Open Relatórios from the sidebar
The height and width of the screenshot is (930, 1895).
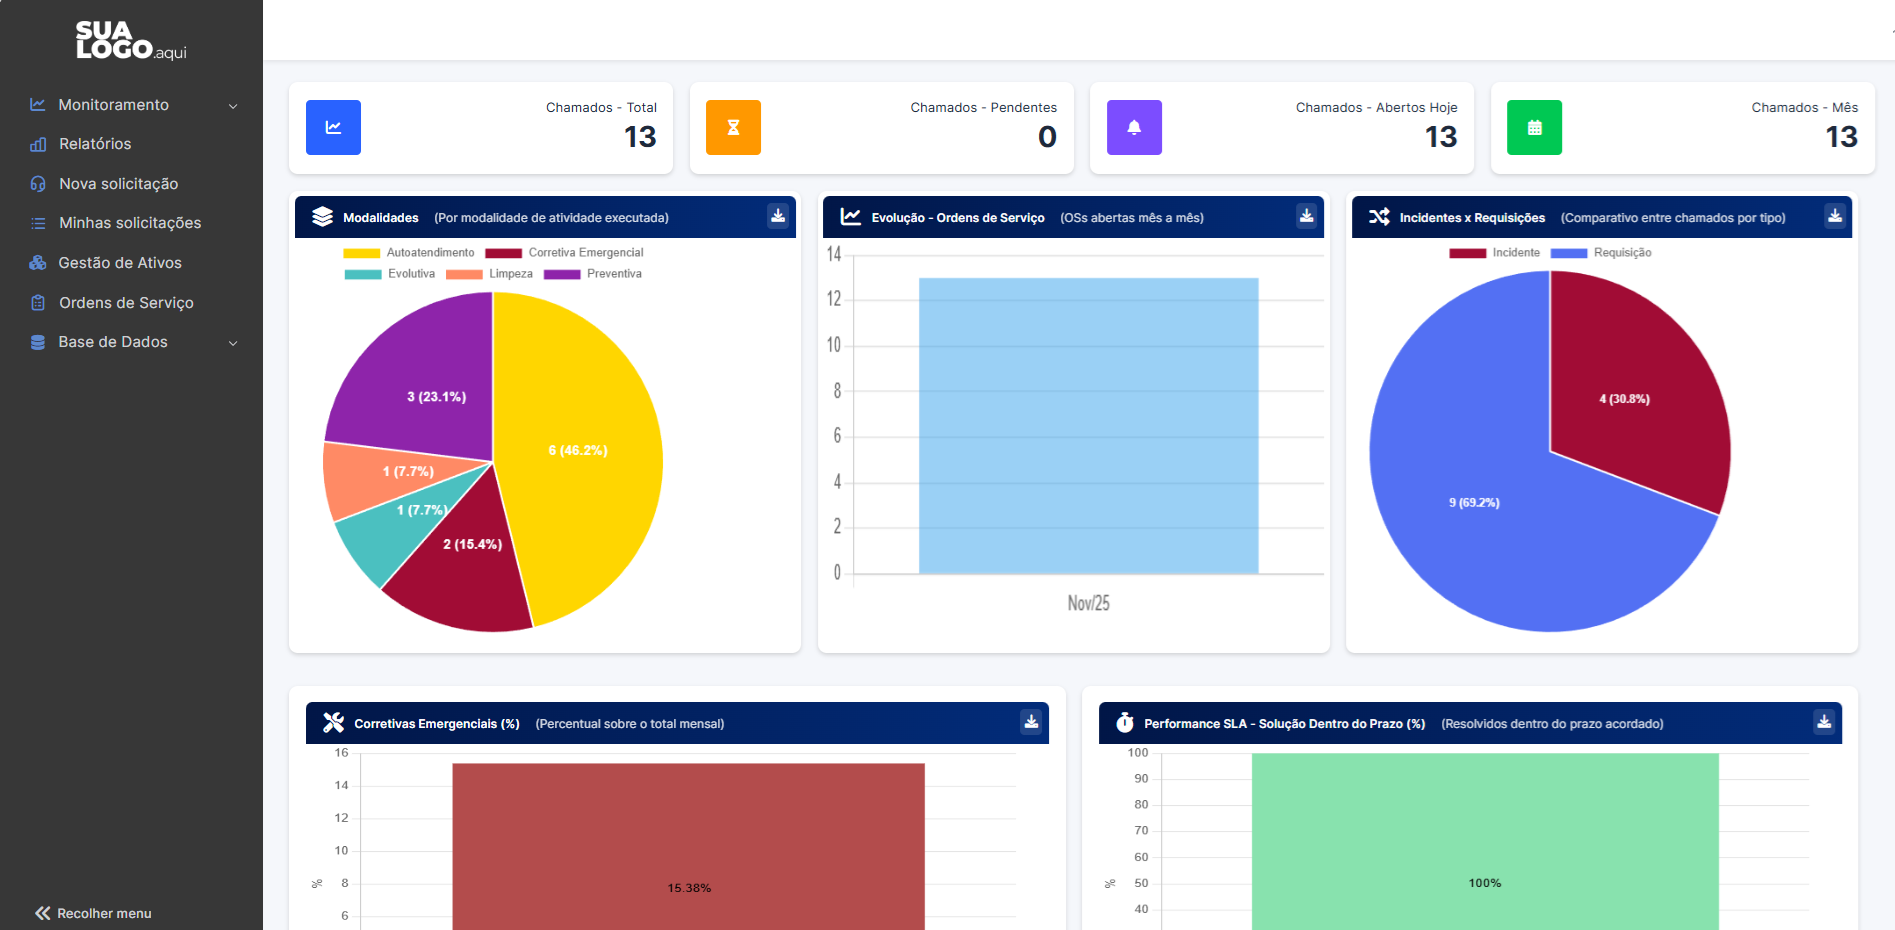95,144
